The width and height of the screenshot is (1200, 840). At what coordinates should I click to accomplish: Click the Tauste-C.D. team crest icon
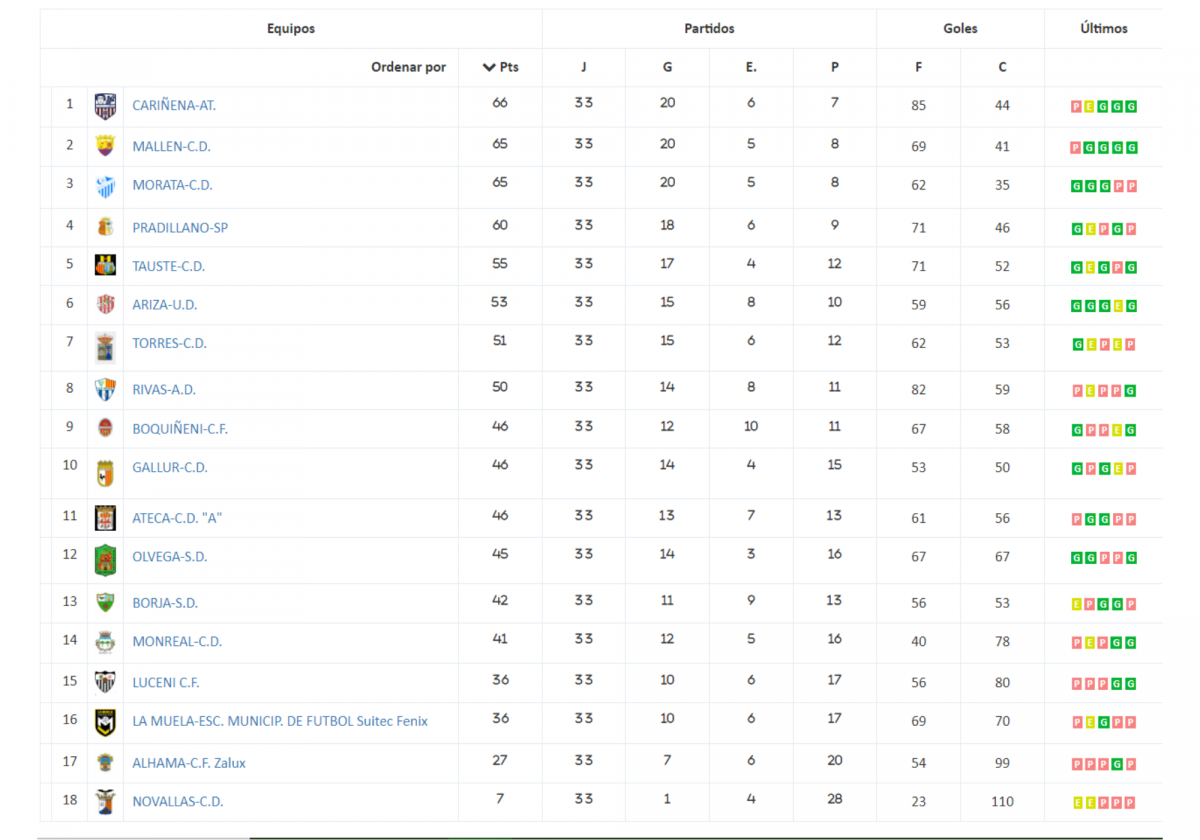[x=105, y=266]
